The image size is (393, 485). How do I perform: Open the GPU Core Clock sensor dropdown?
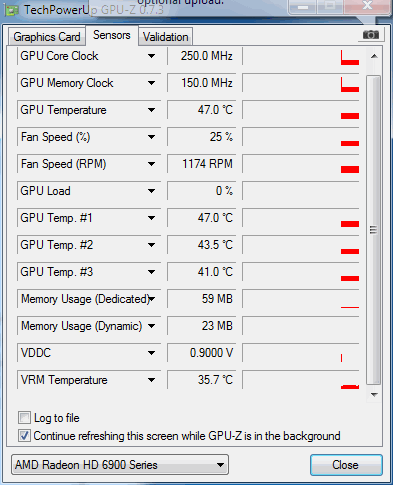pos(151,56)
